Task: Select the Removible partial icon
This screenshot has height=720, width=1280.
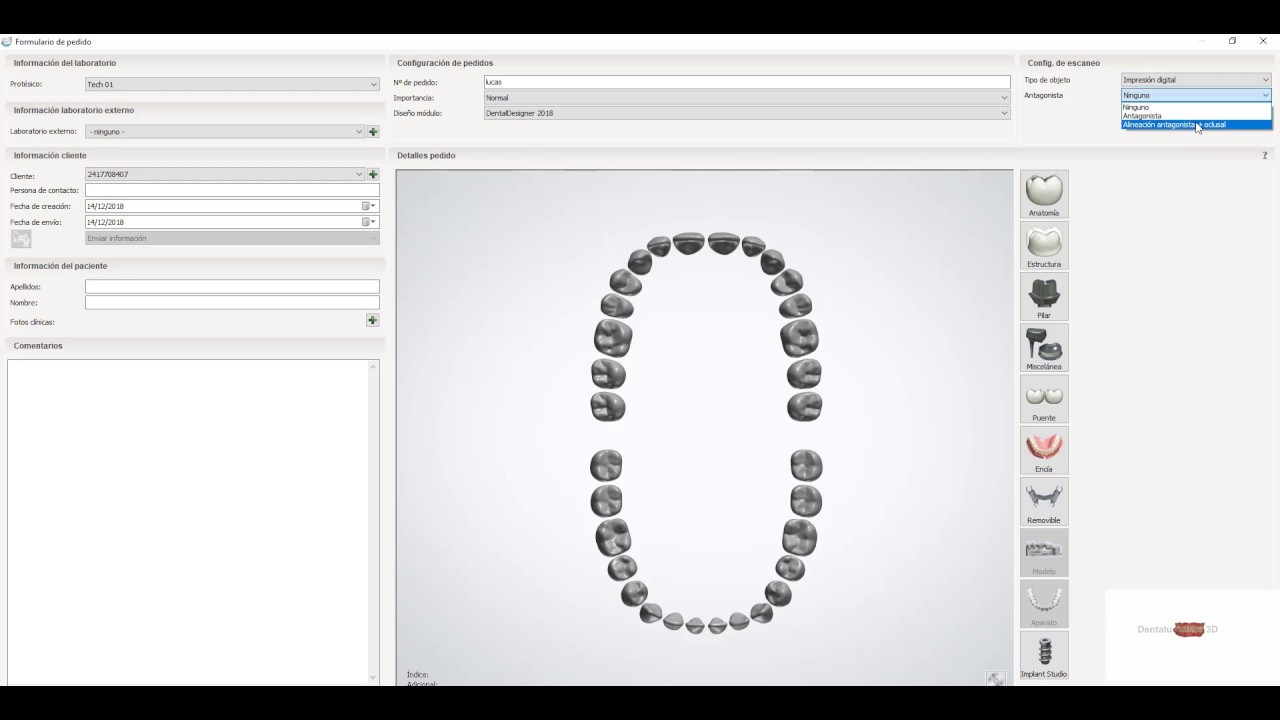Action: [x=1044, y=501]
